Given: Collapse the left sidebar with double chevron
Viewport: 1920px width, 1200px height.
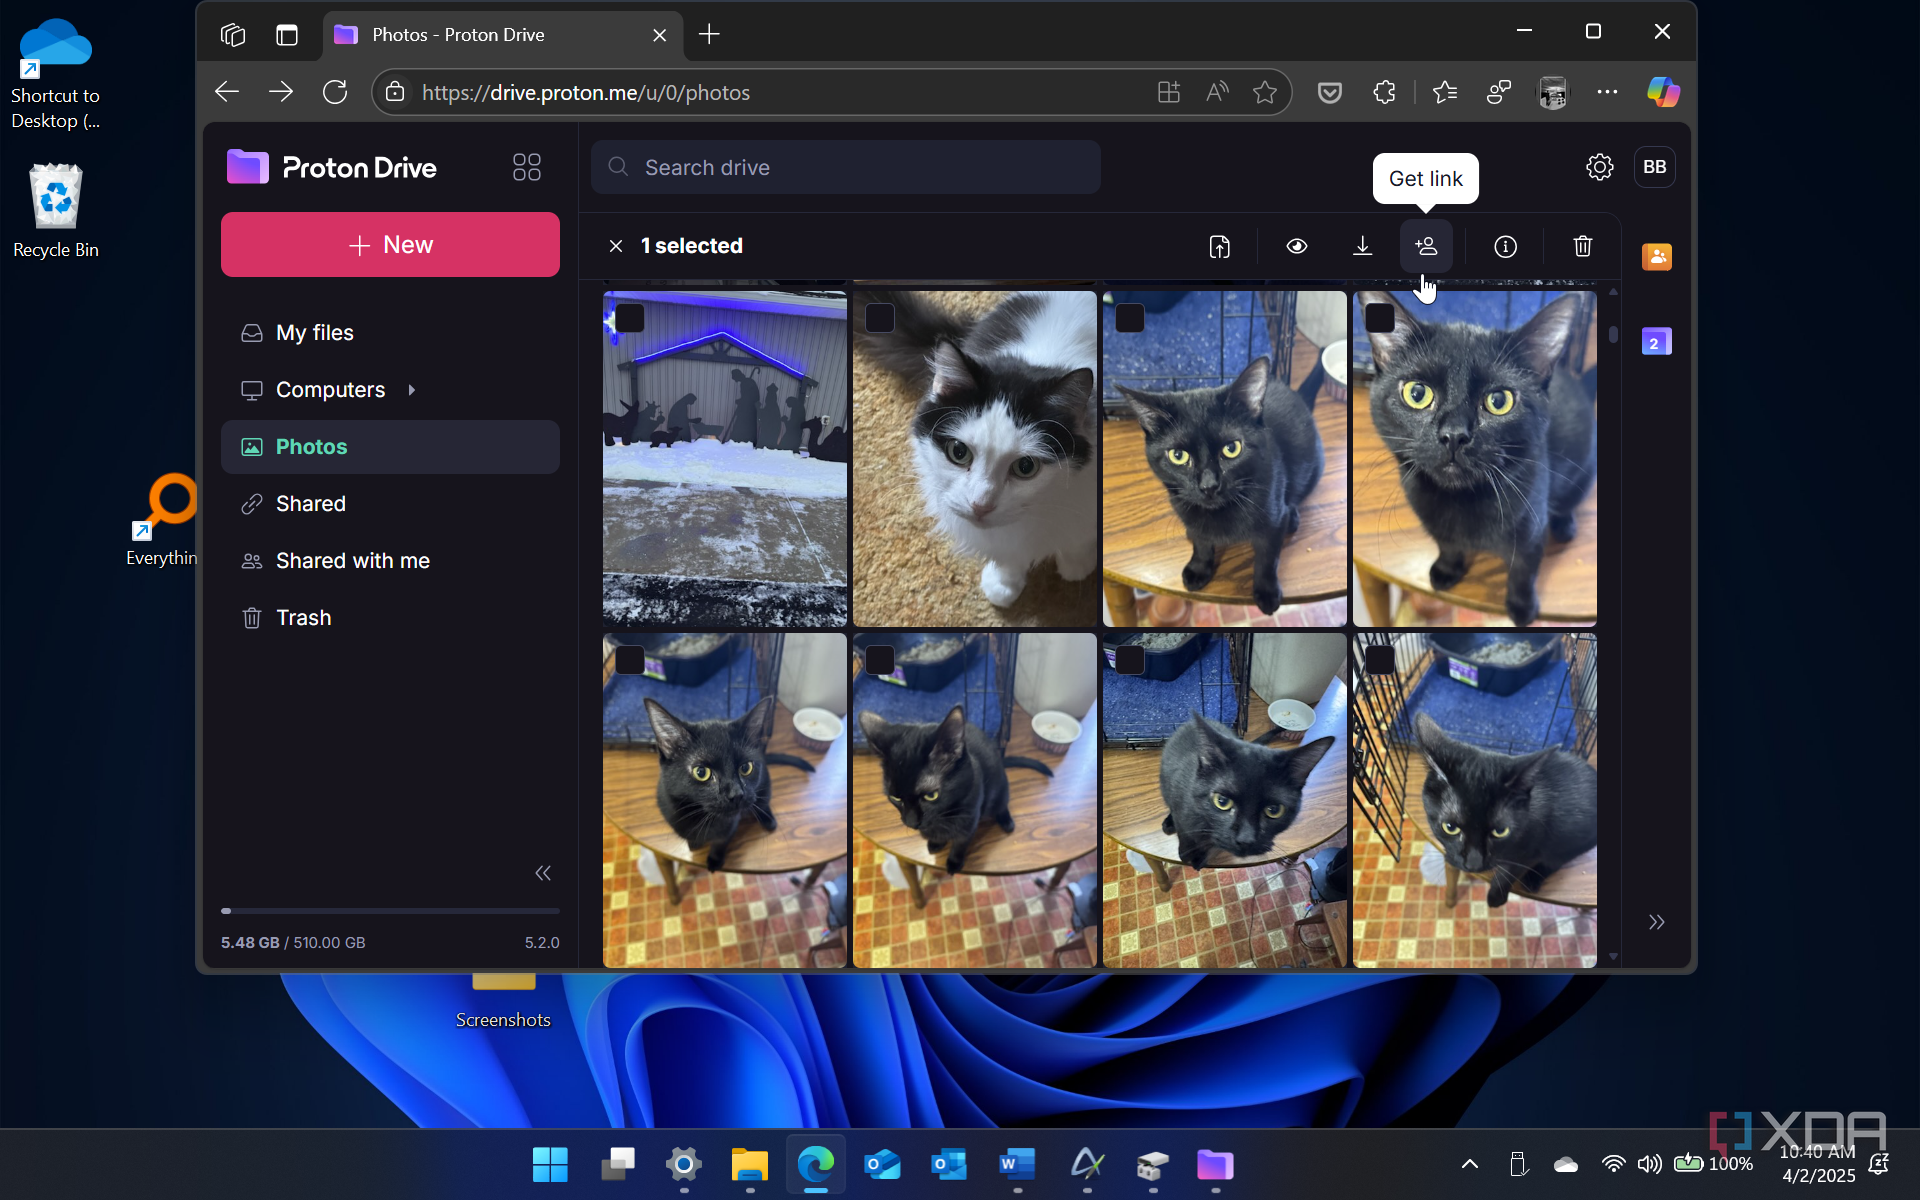Looking at the screenshot, I should [543, 873].
